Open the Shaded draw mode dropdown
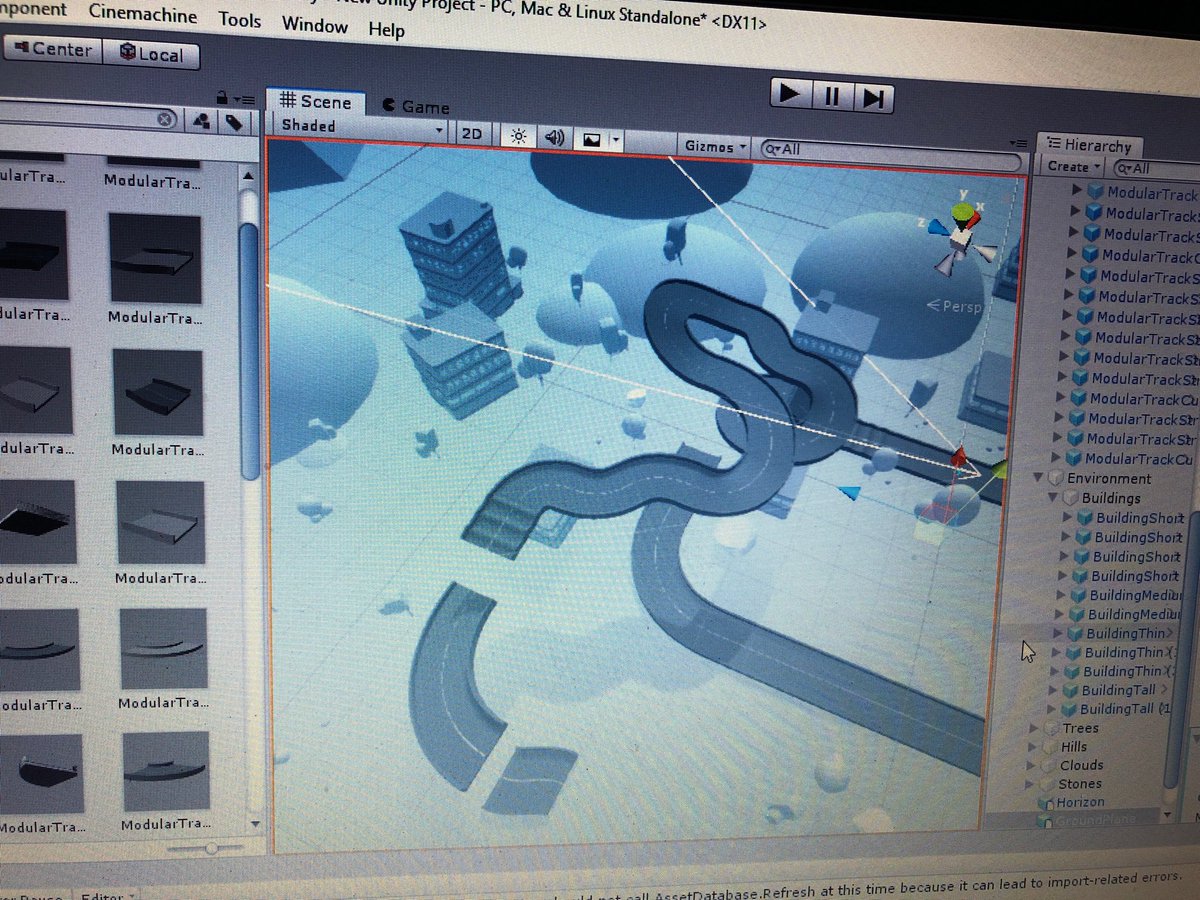This screenshot has width=1200, height=900. click(361, 127)
